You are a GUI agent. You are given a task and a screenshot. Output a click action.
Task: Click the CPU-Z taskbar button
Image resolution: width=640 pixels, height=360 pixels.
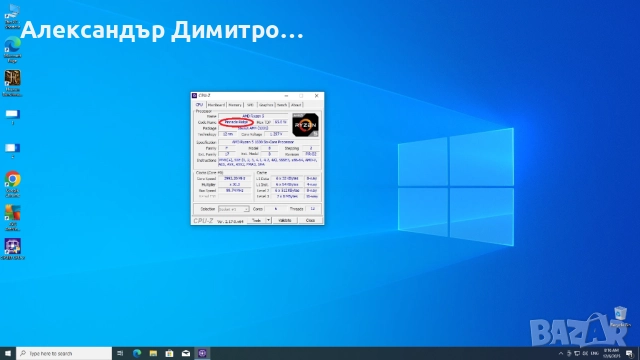[x=202, y=353]
